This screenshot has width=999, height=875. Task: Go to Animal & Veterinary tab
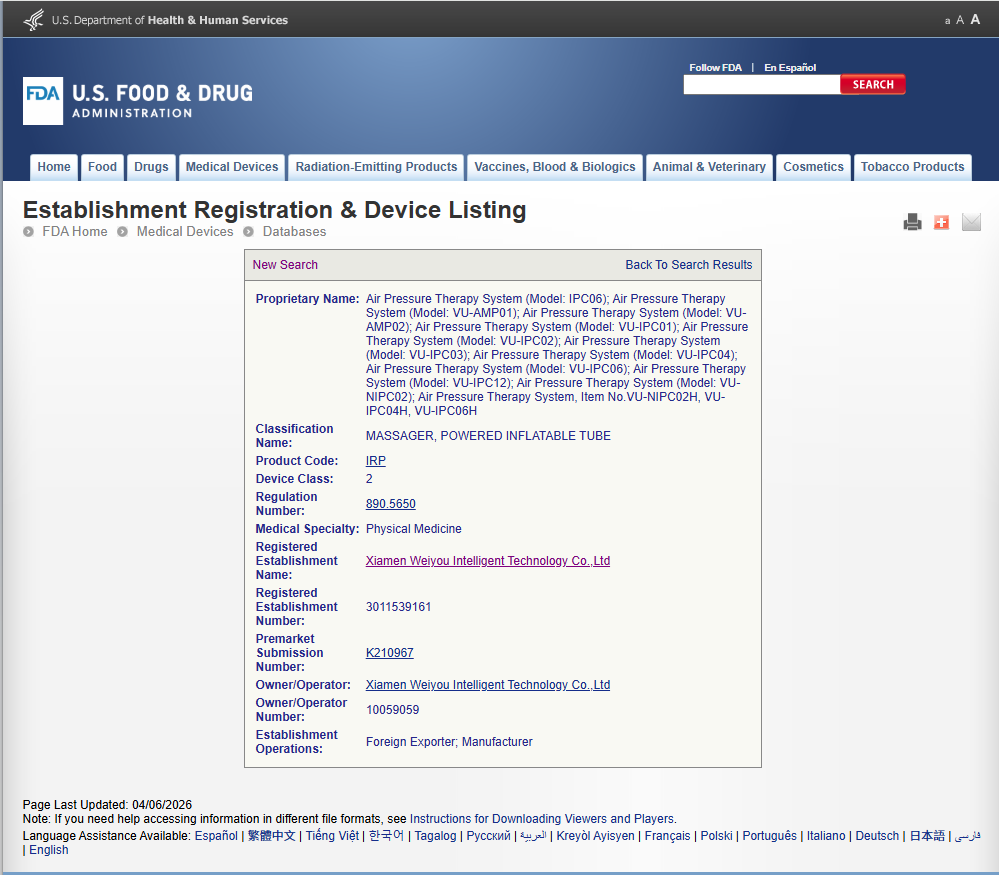point(709,167)
